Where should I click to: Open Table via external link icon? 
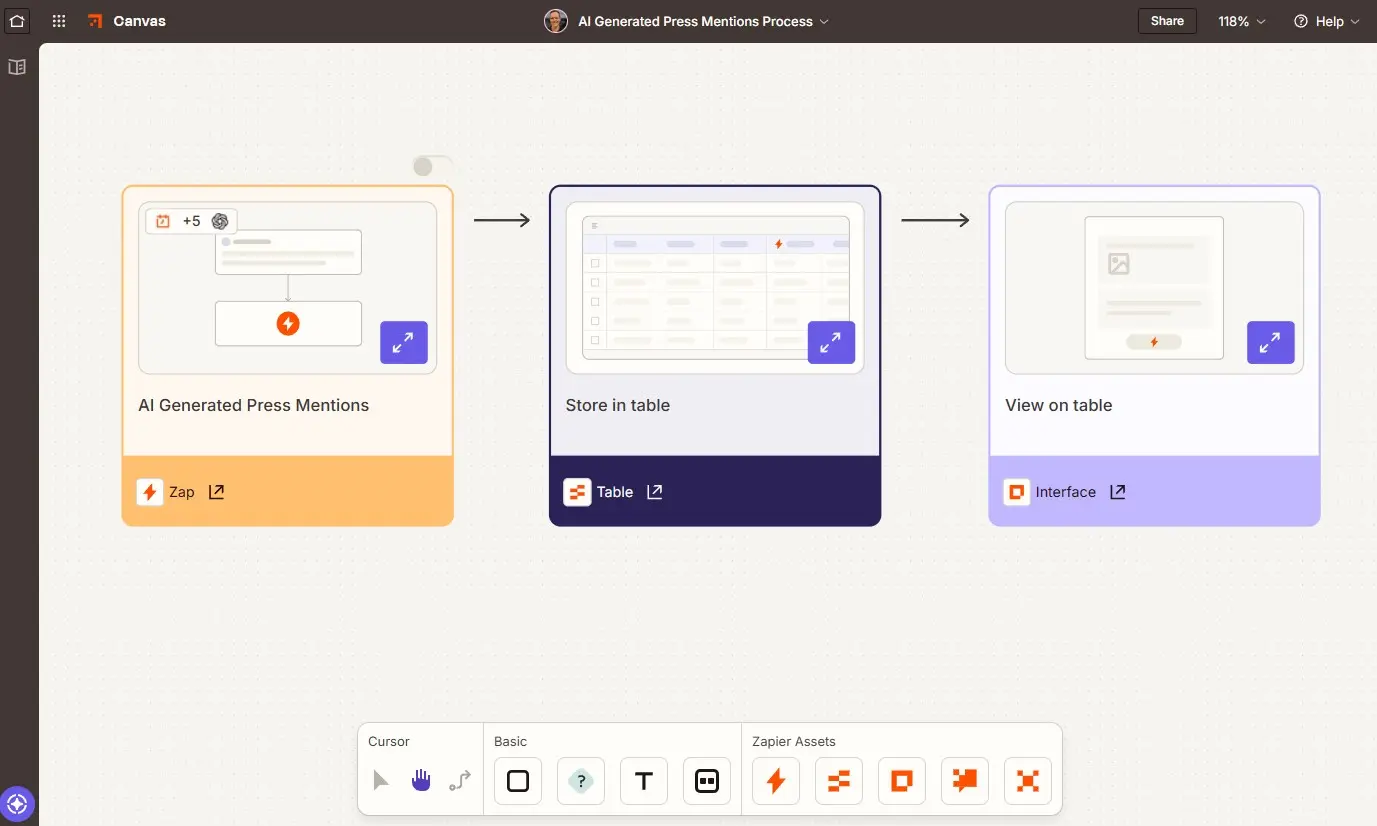(x=655, y=492)
